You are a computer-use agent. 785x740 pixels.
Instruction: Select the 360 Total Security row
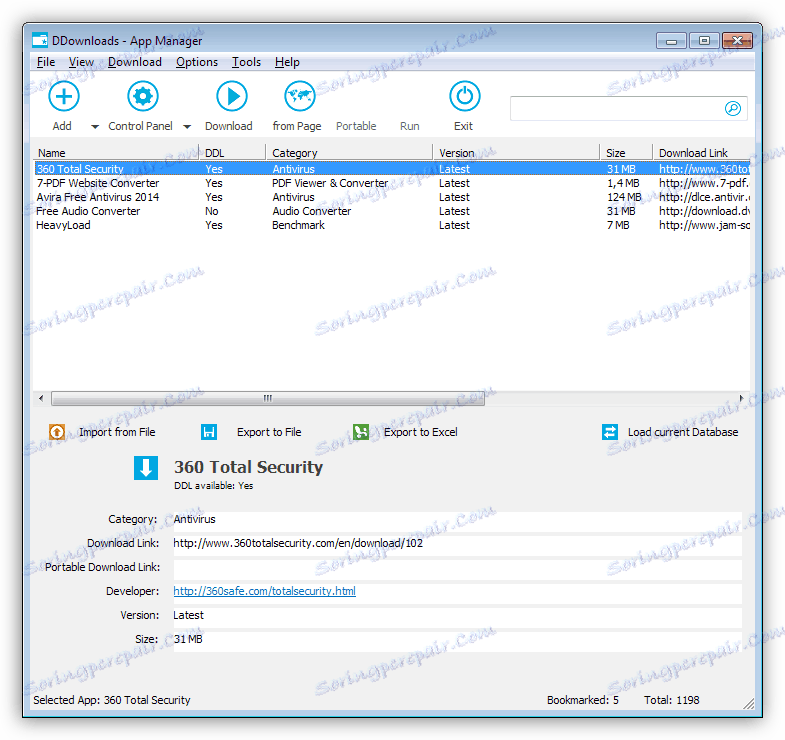(392, 169)
